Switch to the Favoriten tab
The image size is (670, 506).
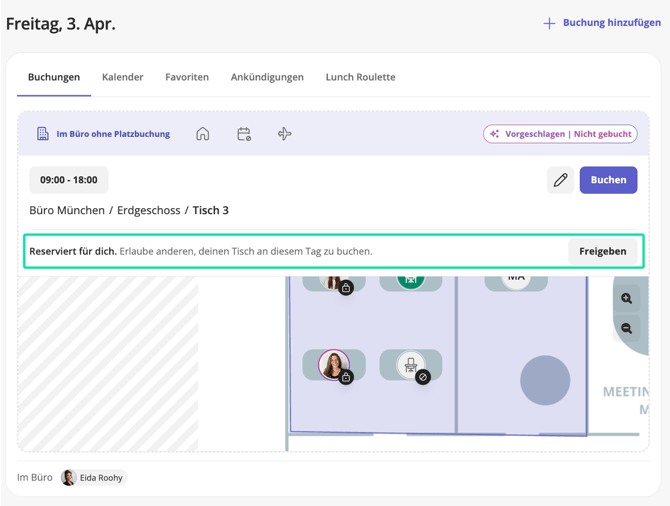point(187,77)
